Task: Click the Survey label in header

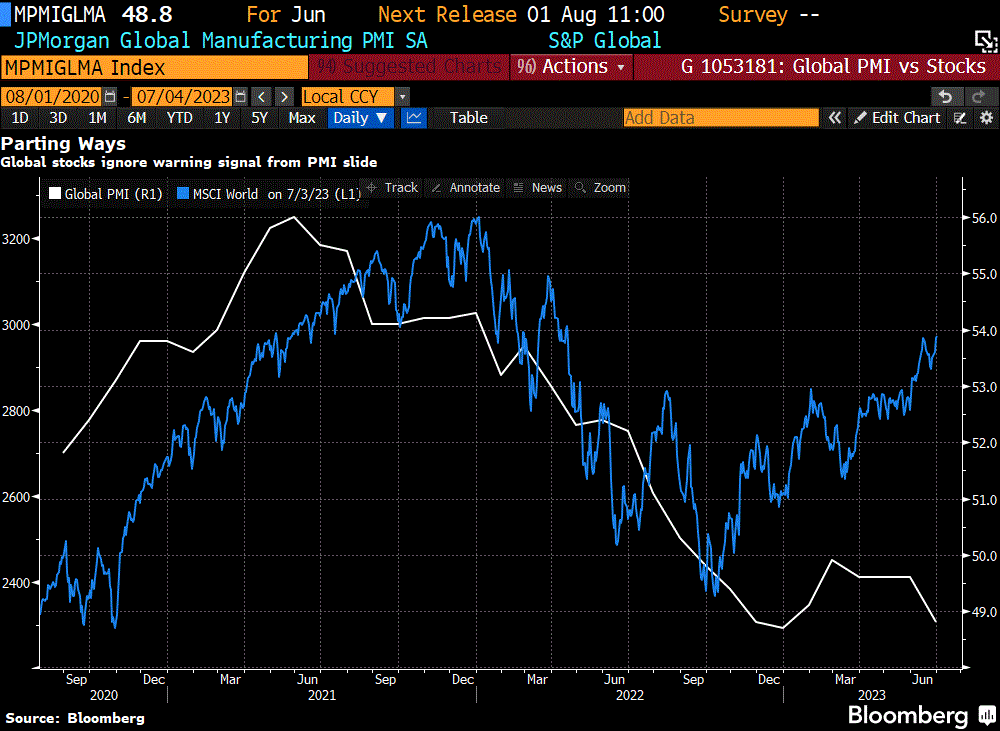Action: click(753, 15)
